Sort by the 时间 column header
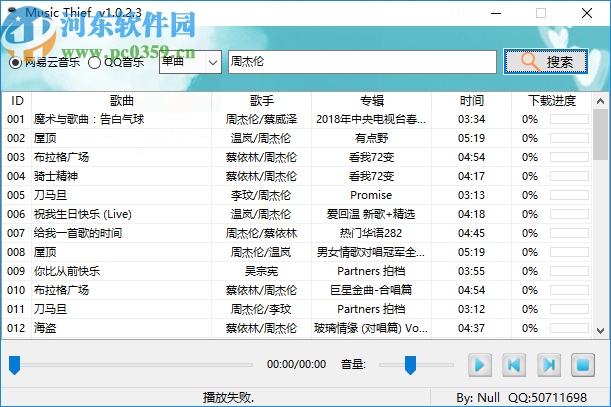Screen dimensions: 611x407 click(471, 101)
